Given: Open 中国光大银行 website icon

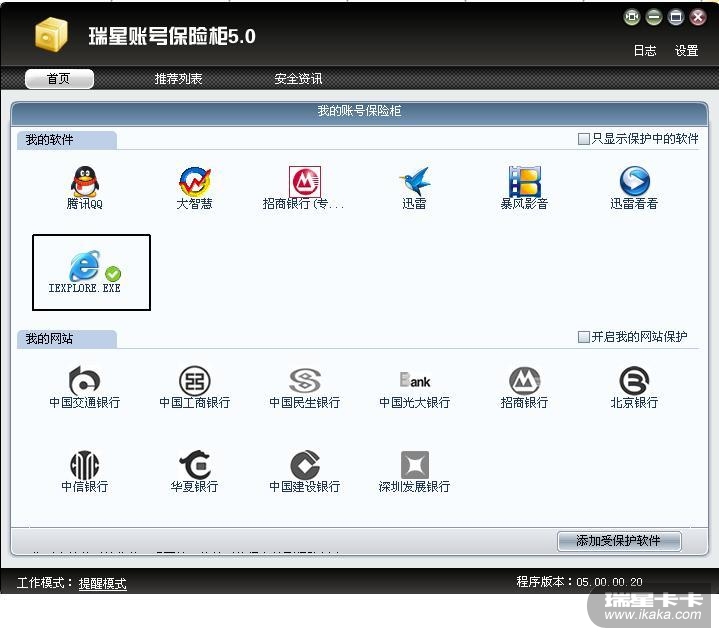Looking at the screenshot, I should click(415, 381).
